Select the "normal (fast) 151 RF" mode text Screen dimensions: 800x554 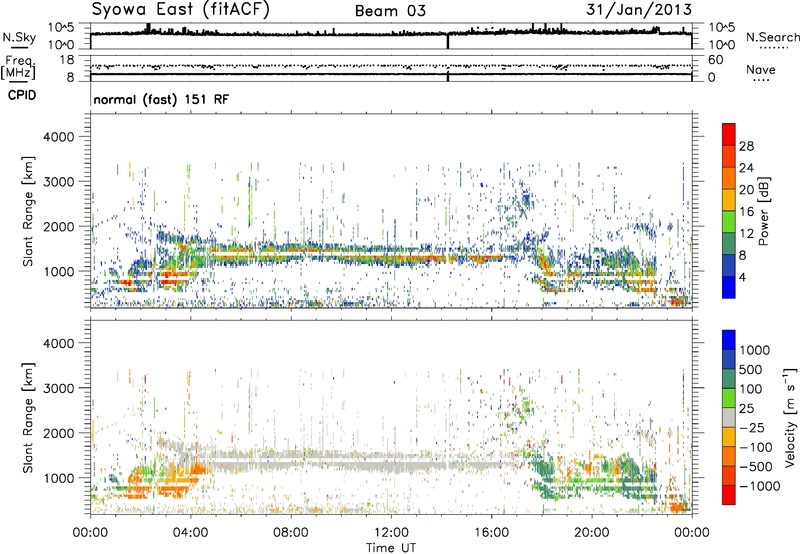click(161, 99)
